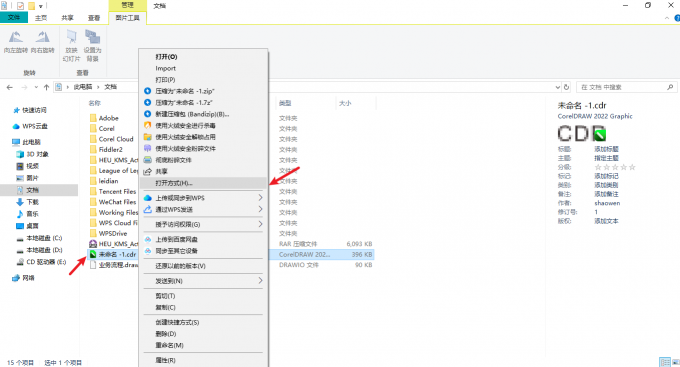Open recent locations dropdown next to Forward
Screen dimensions: 680x367
coord(36,87)
